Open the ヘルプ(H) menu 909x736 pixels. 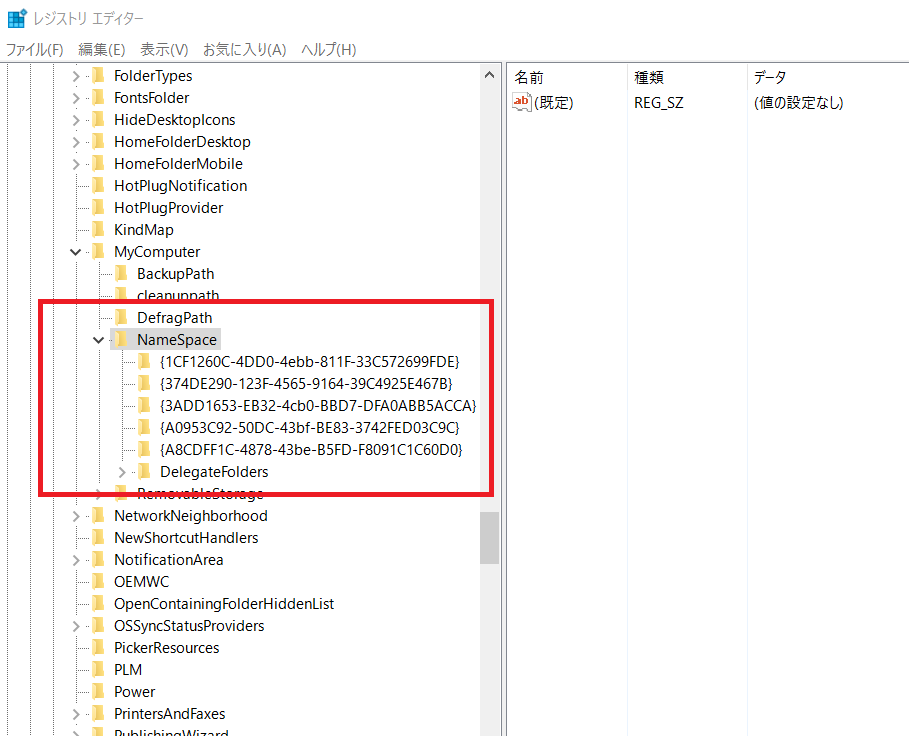pos(328,50)
